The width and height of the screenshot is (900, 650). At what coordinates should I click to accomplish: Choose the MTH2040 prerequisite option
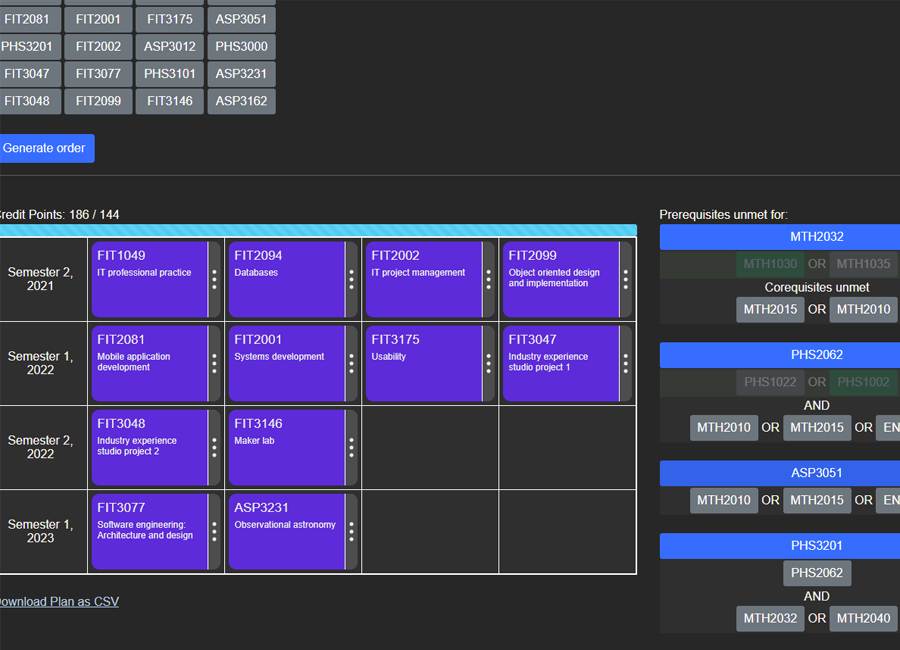863,618
